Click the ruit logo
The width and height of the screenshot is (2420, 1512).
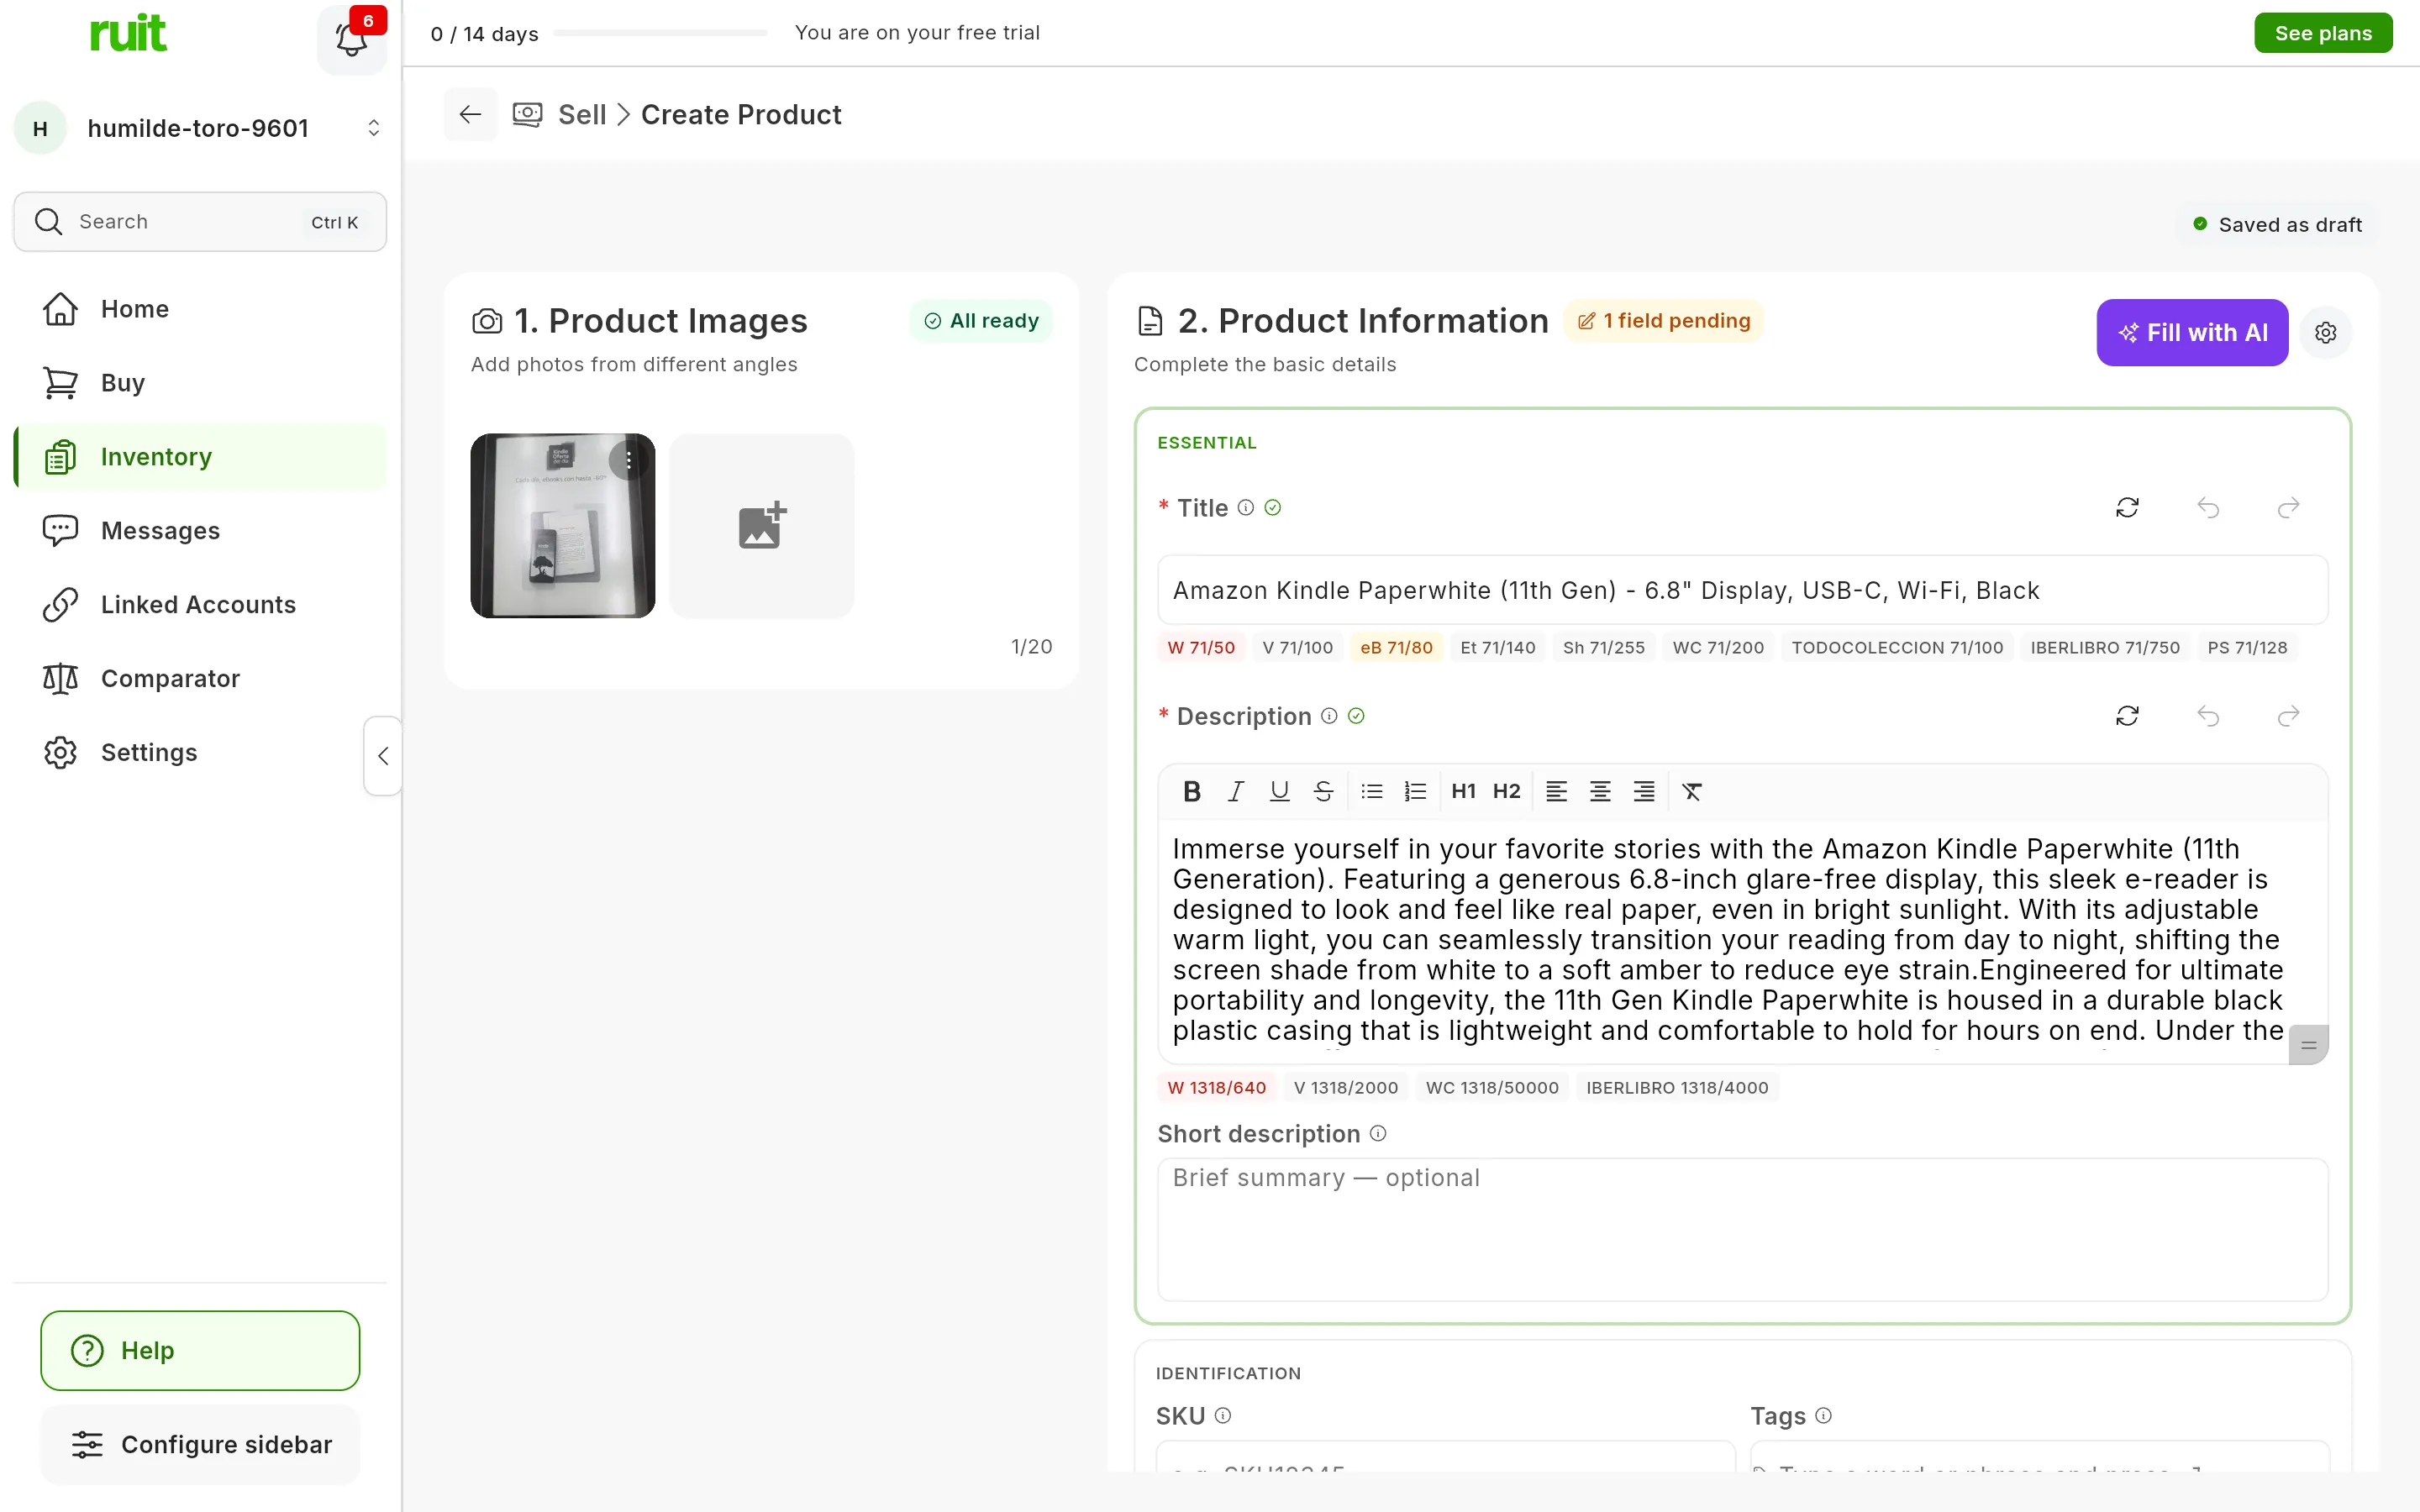[x=128, y=33]
